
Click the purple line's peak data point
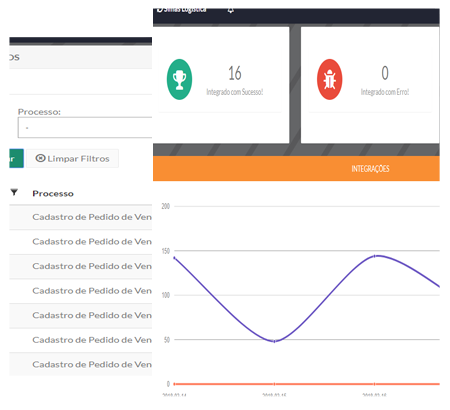tap(375, 256)
